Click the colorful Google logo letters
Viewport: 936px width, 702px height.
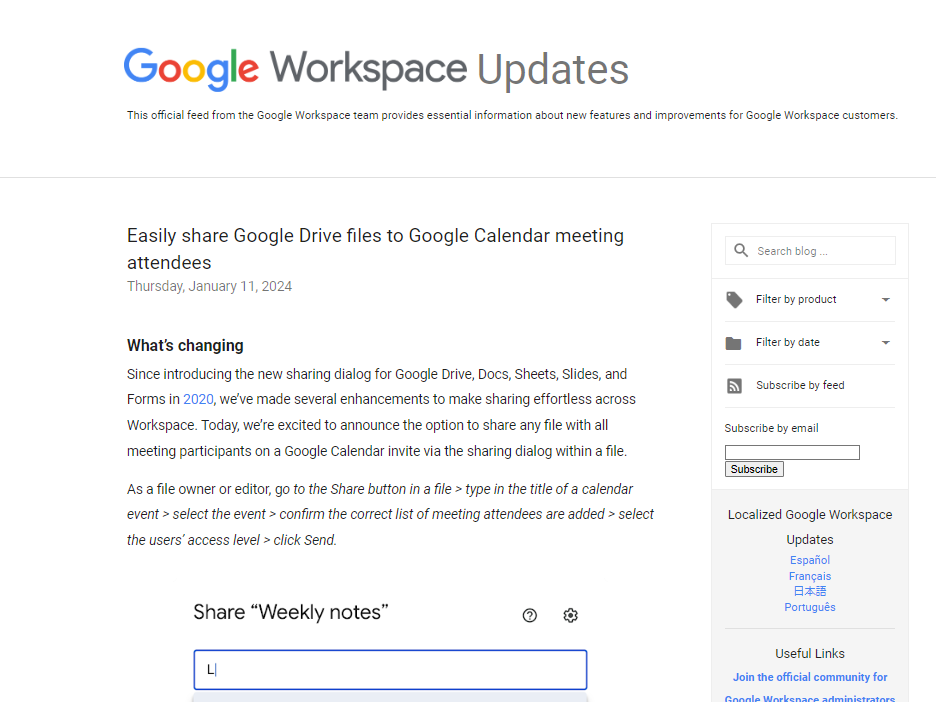[191, 68]
